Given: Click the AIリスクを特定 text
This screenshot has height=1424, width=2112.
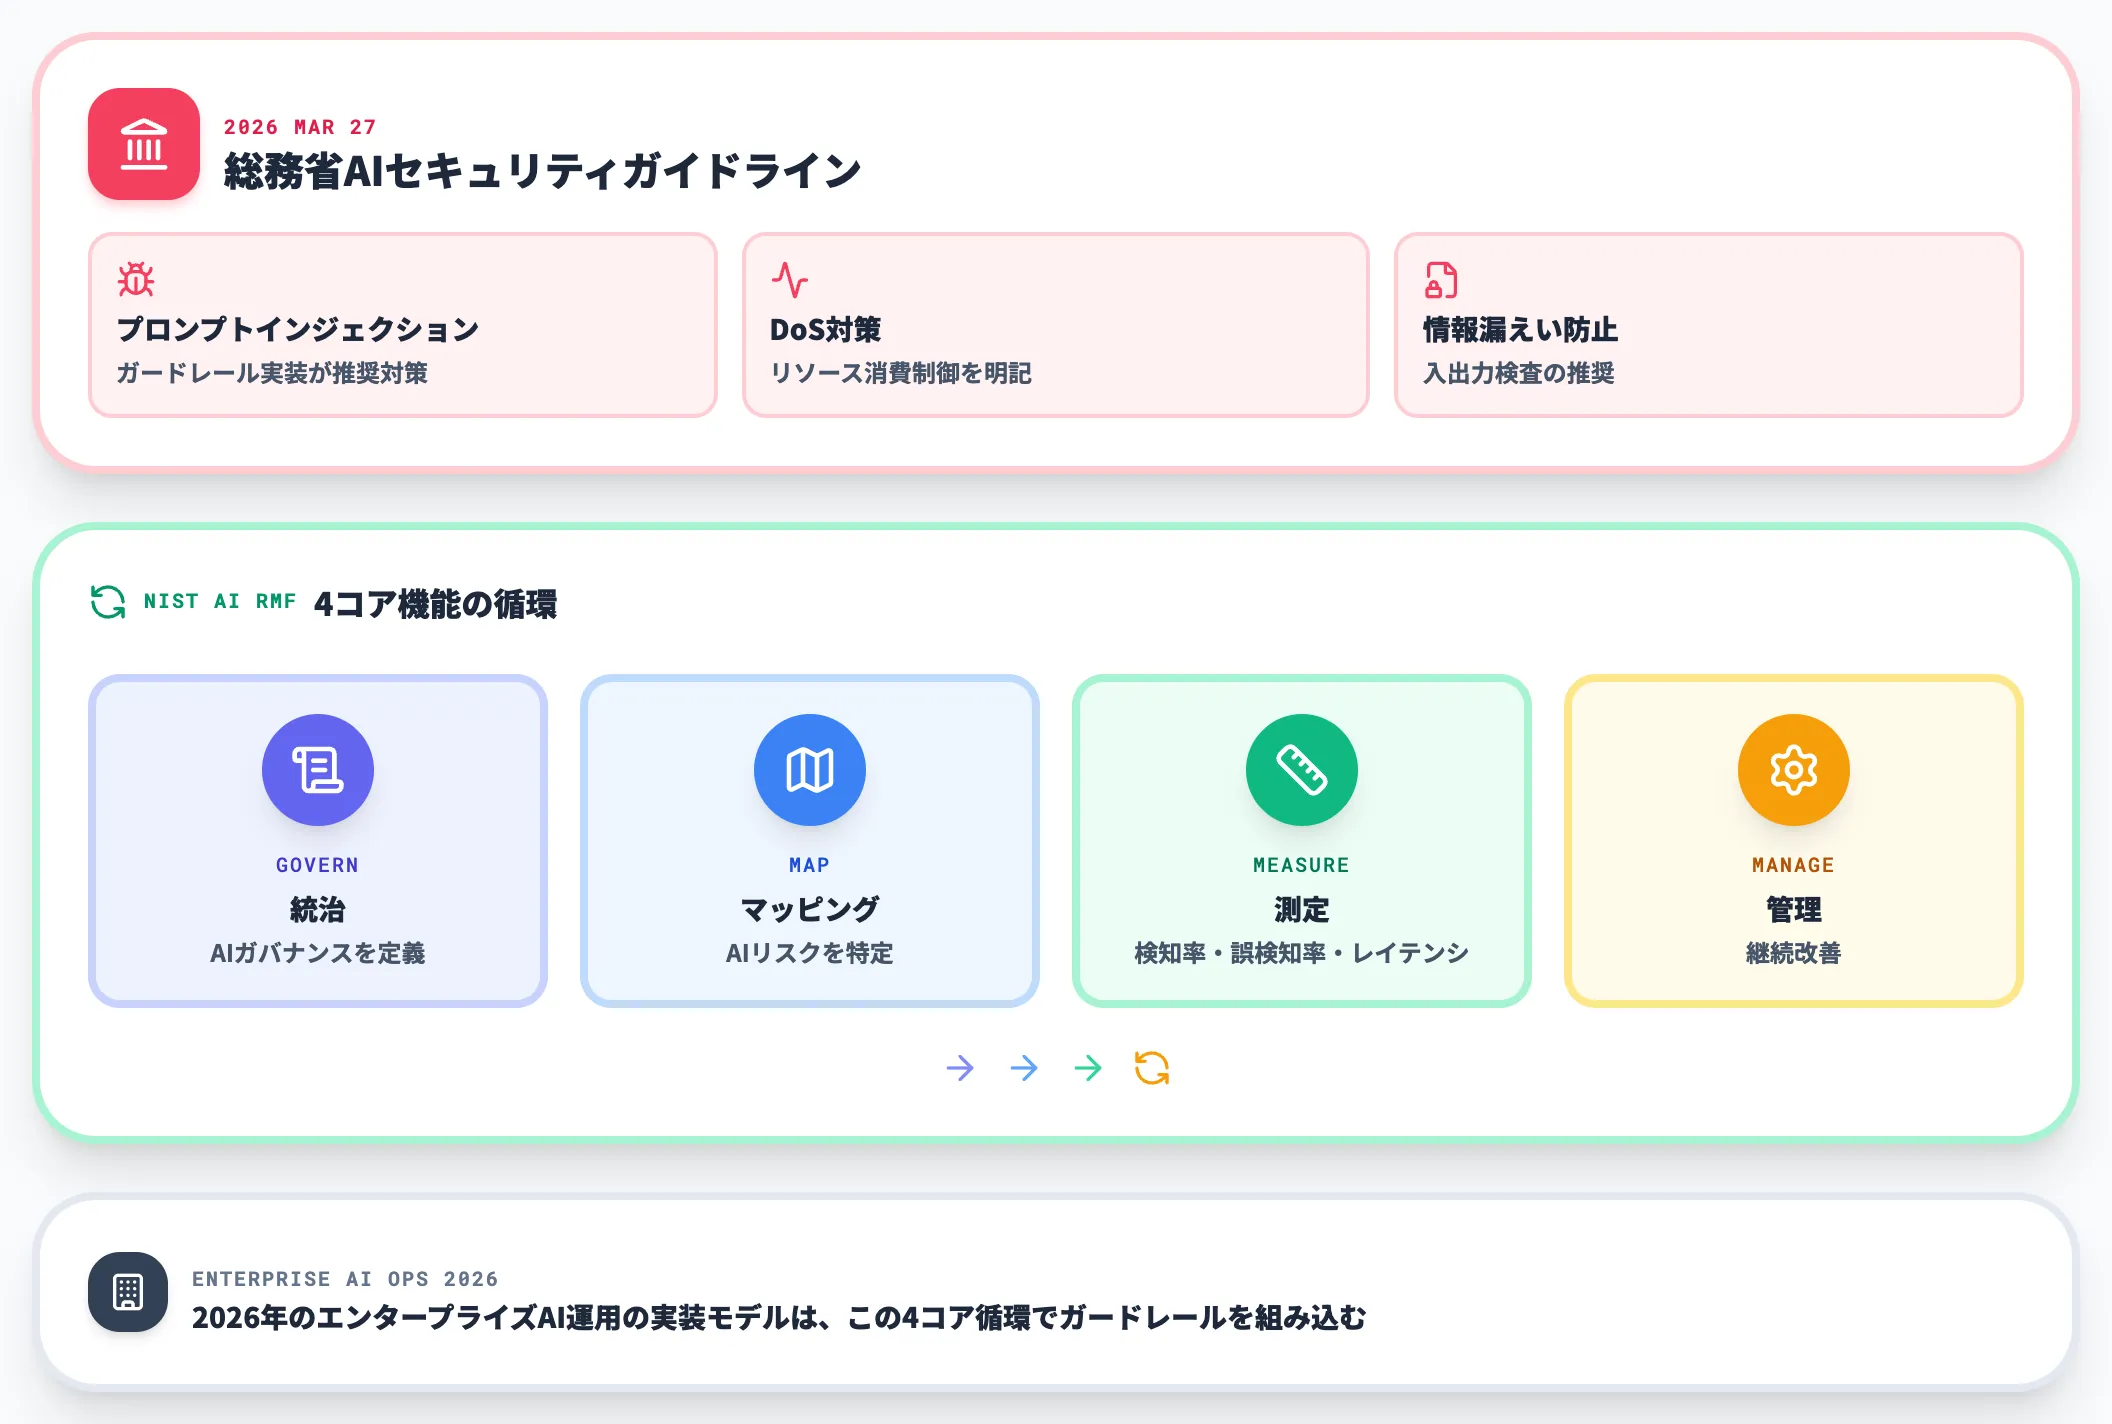Looking at the screenshot, I should click(x=810, y=953).
